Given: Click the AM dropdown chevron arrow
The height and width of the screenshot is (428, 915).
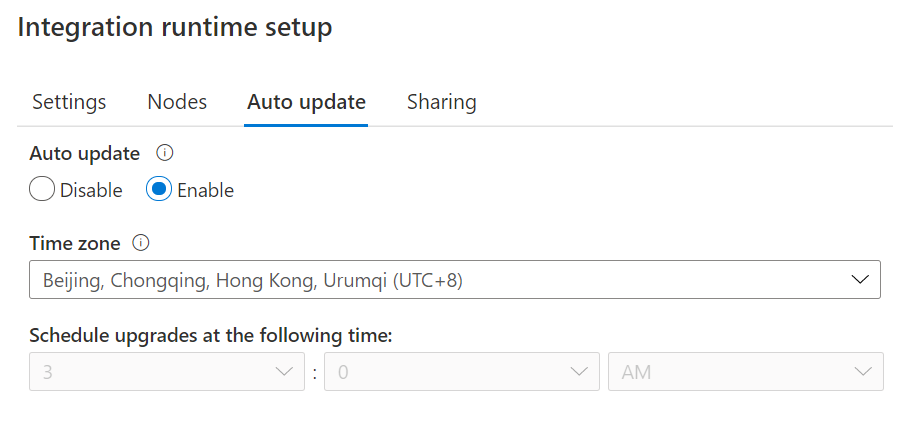Looking at the screenshot, I should [863, 372].
